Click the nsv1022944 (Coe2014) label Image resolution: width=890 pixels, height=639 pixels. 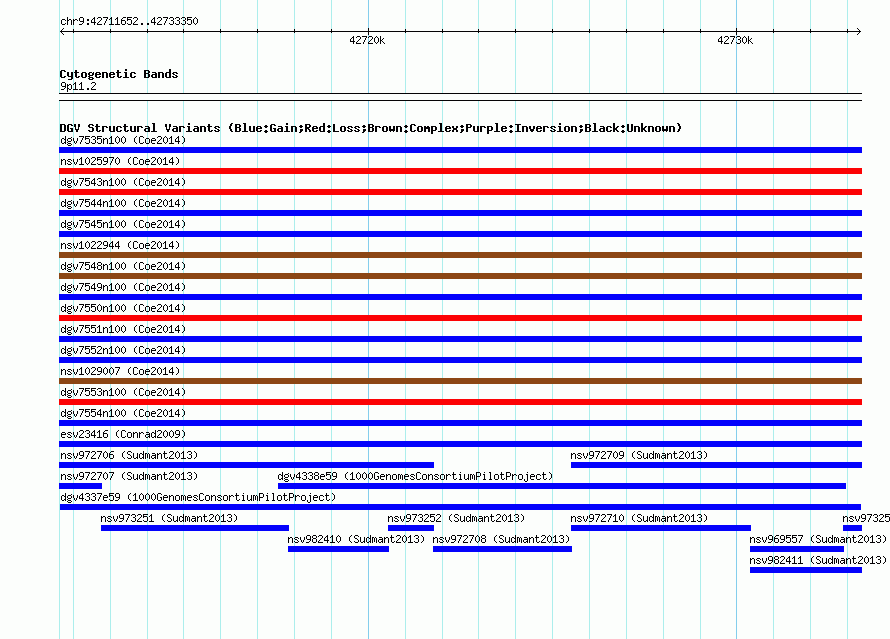point(120,245)
